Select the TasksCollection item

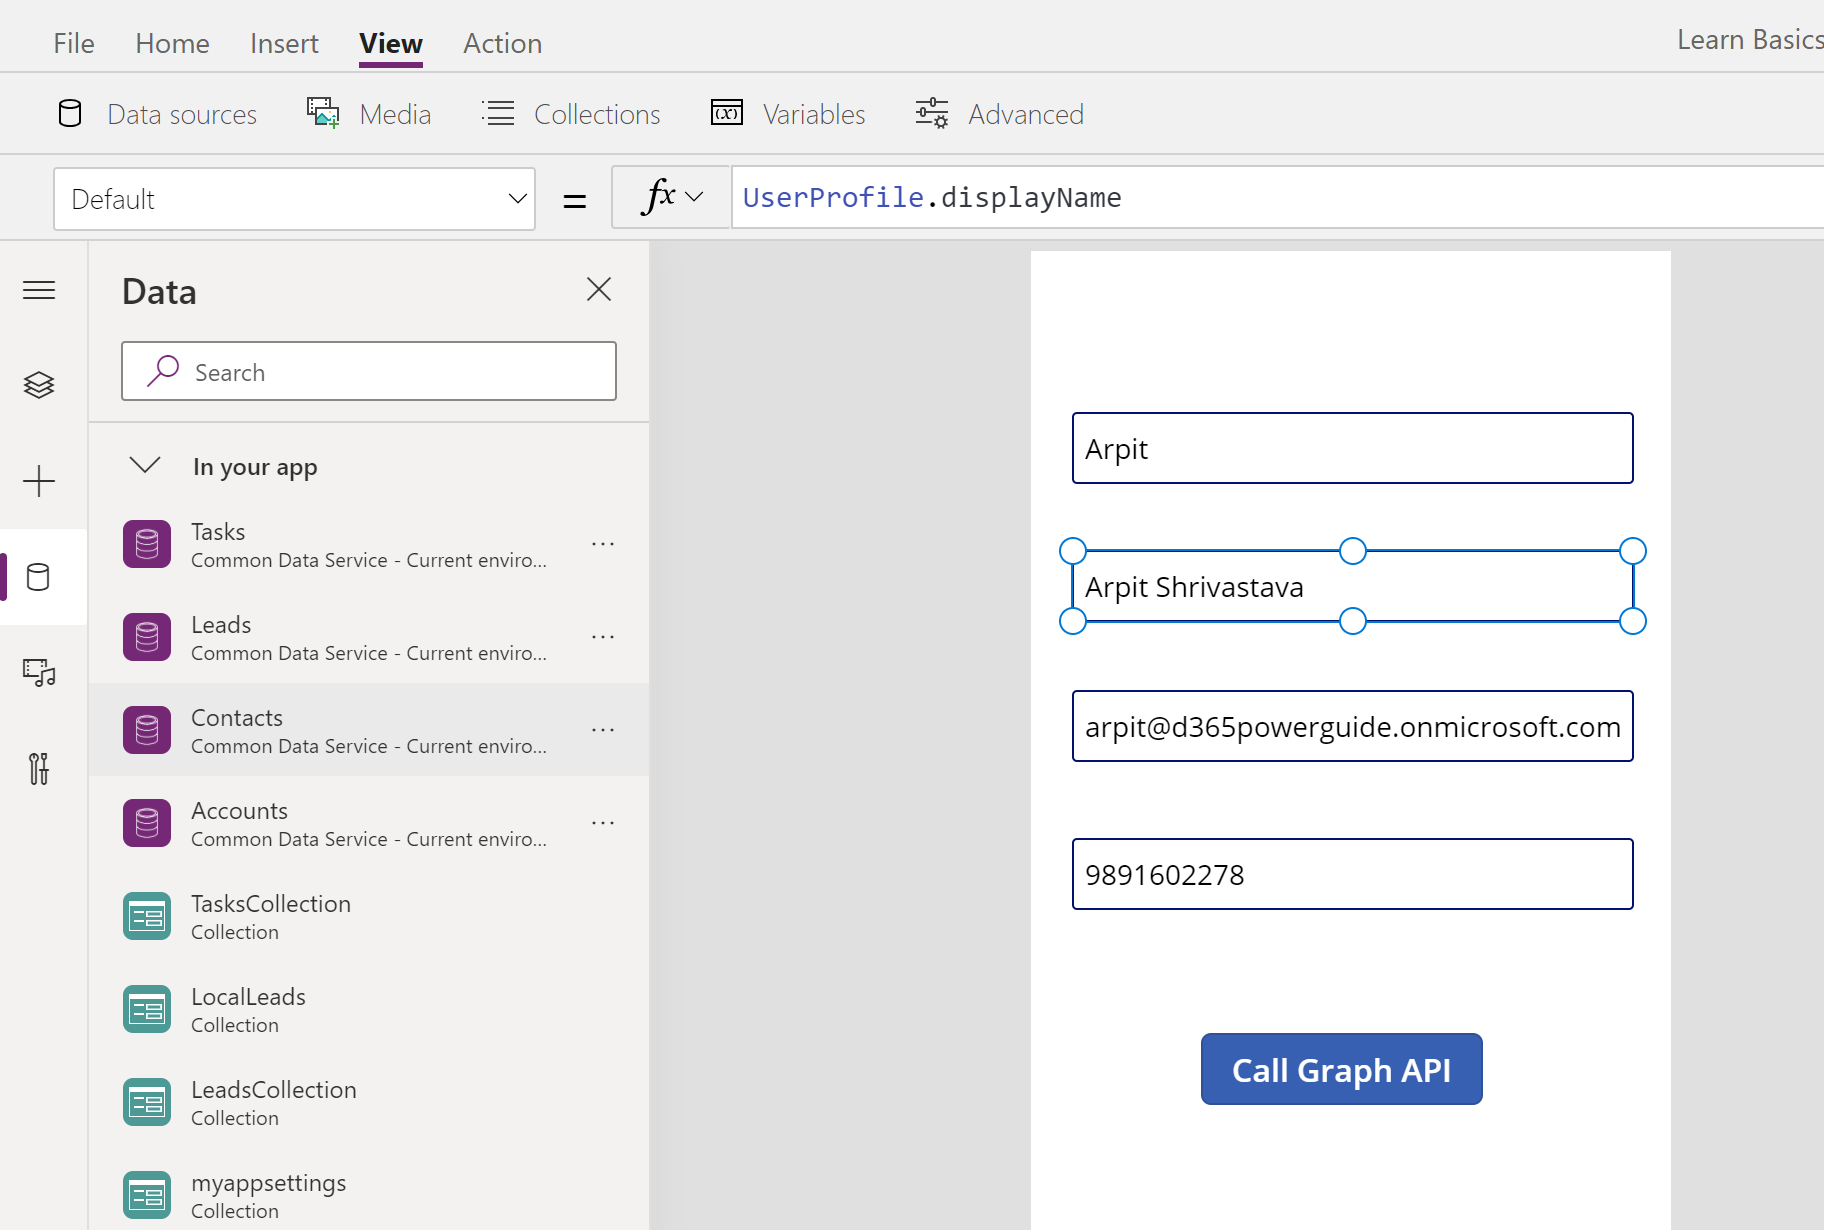271,914
